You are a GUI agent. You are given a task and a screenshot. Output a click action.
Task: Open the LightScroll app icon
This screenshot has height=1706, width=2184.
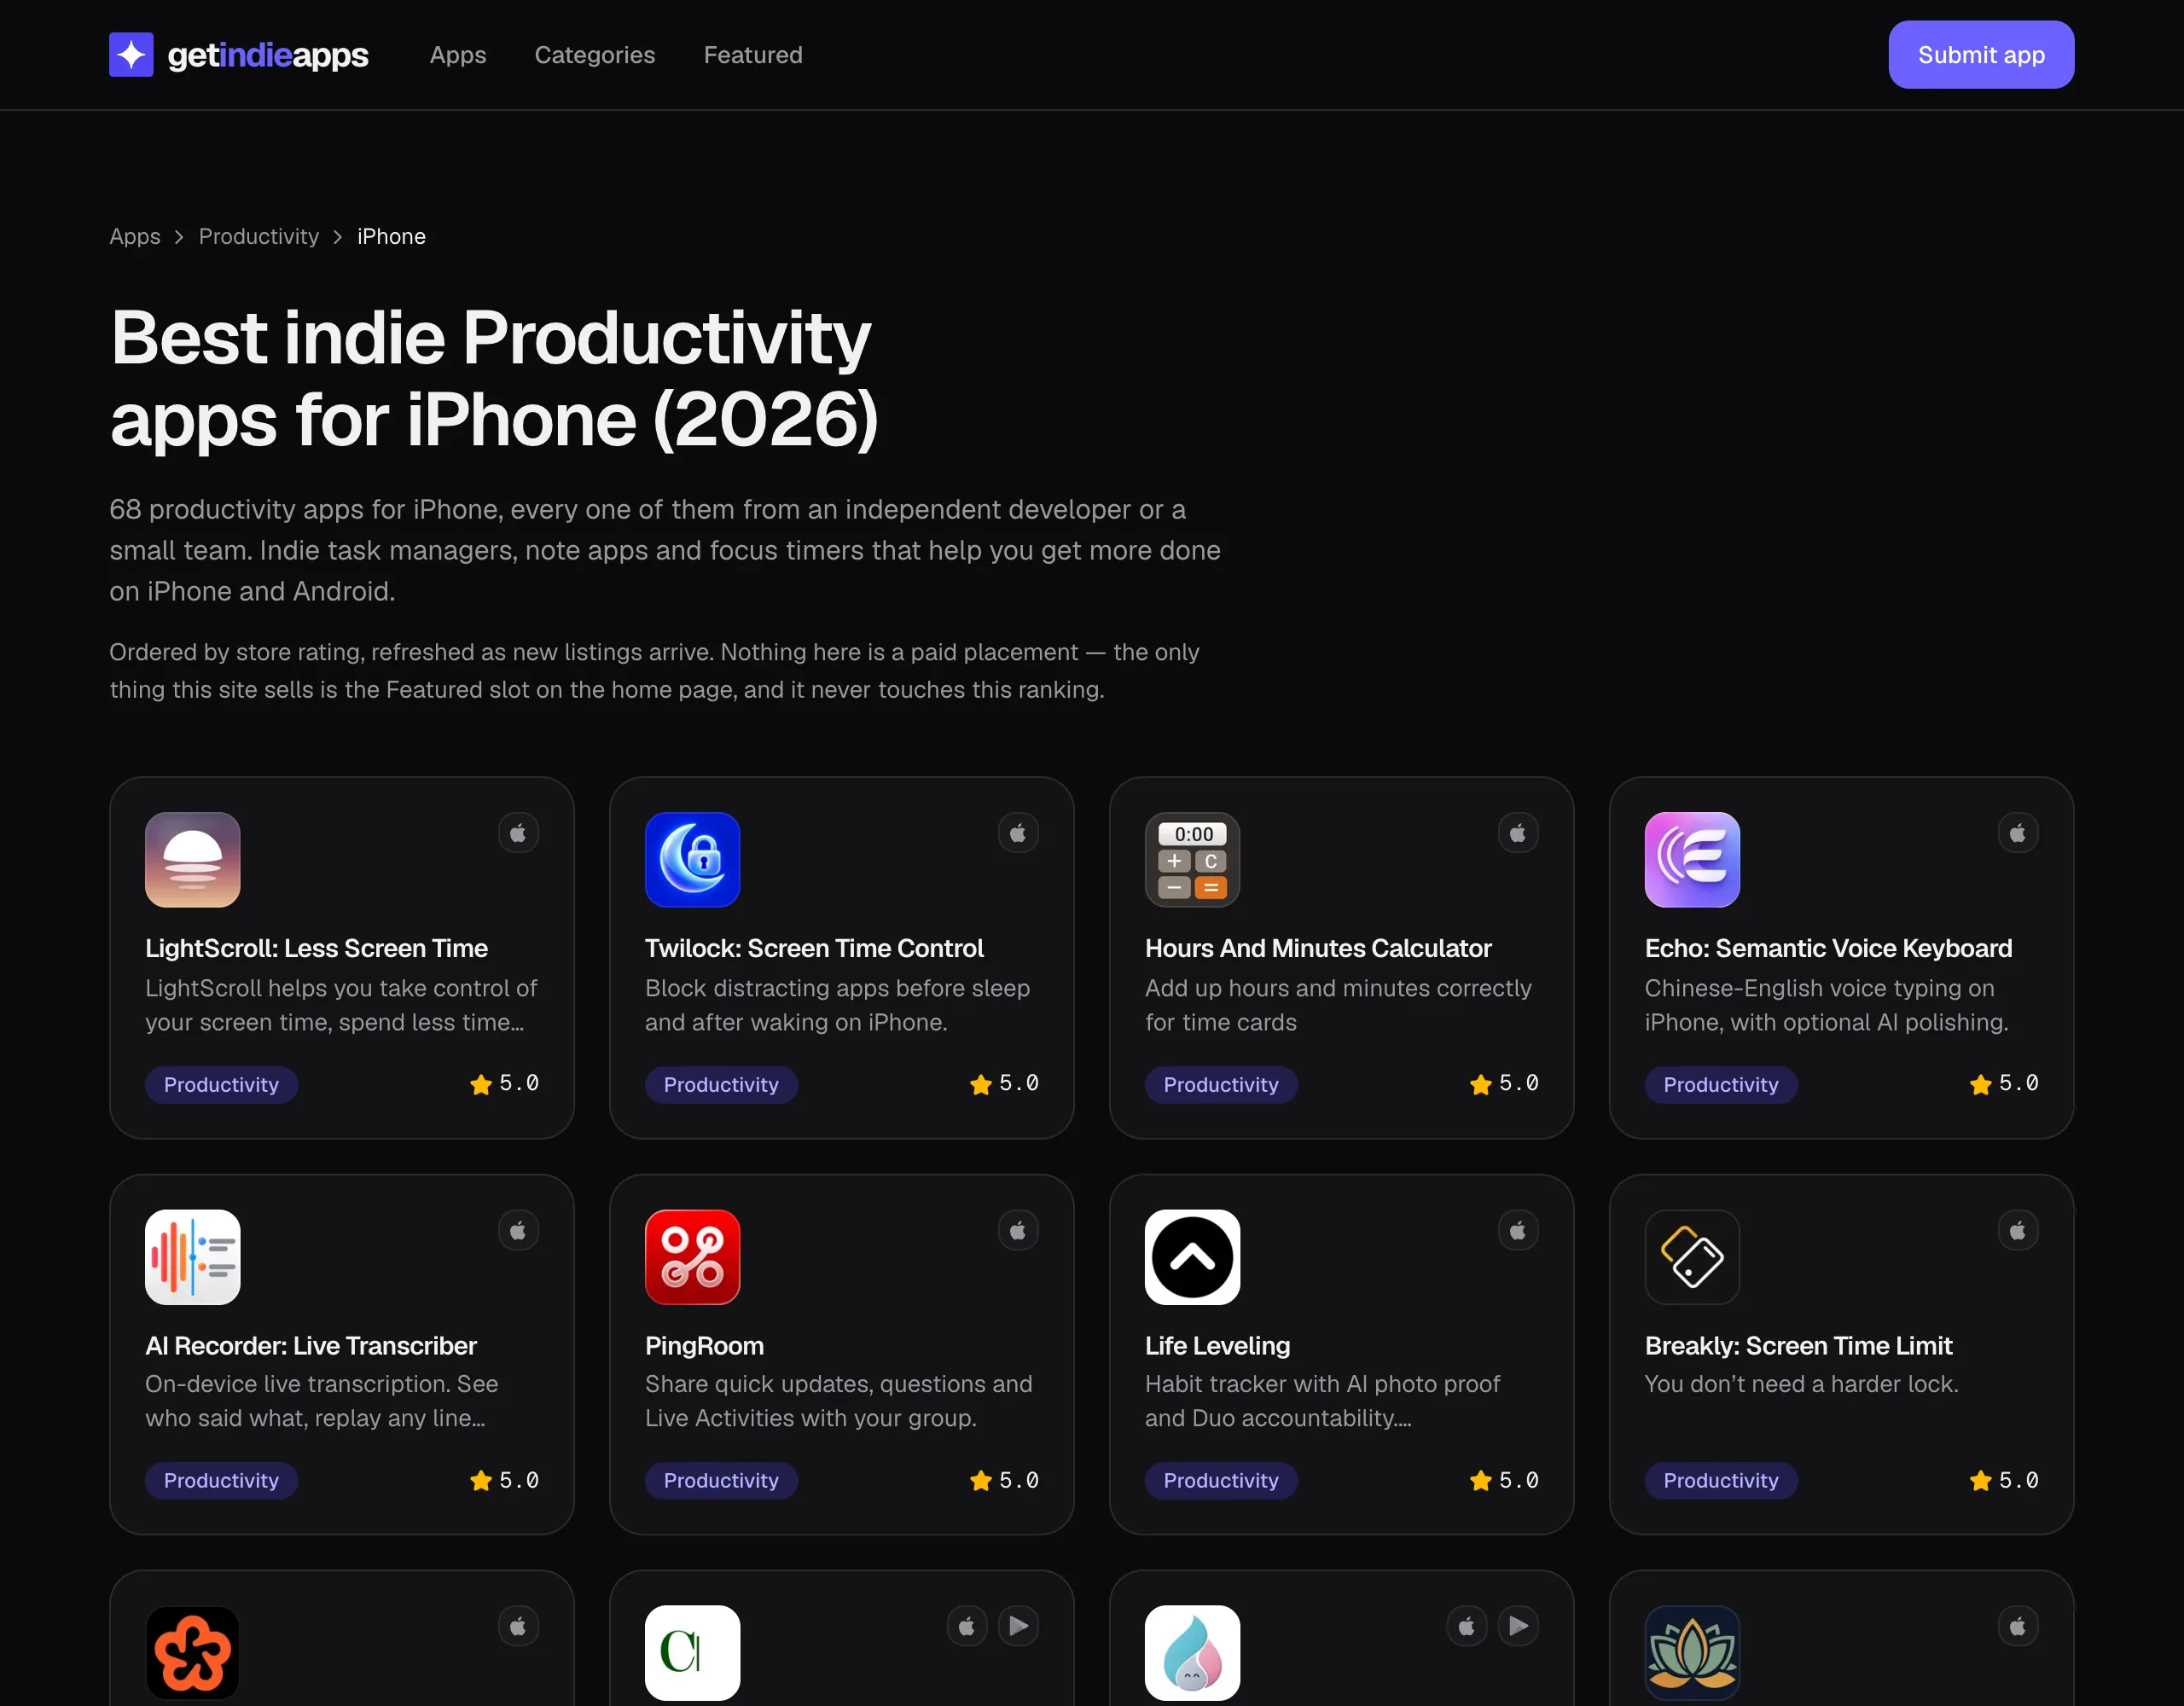click(x=192, y=860)
